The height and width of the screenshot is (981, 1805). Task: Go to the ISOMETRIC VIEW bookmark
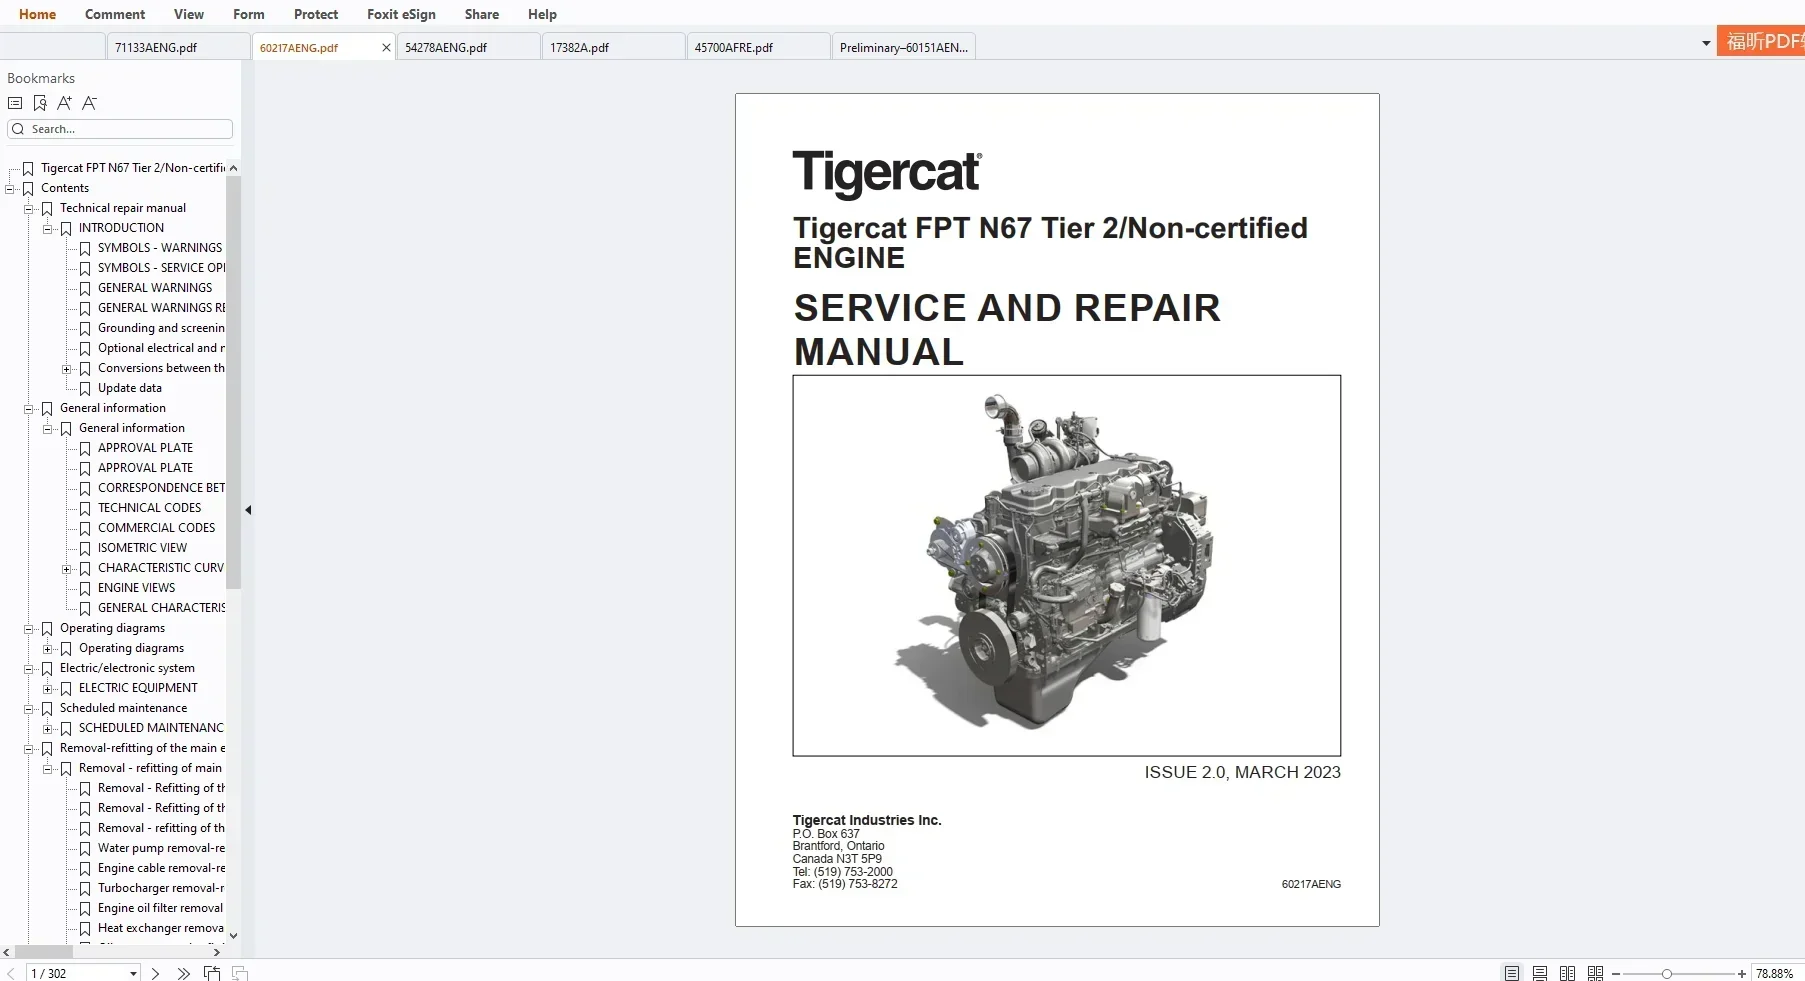click(x=142, y=547)
